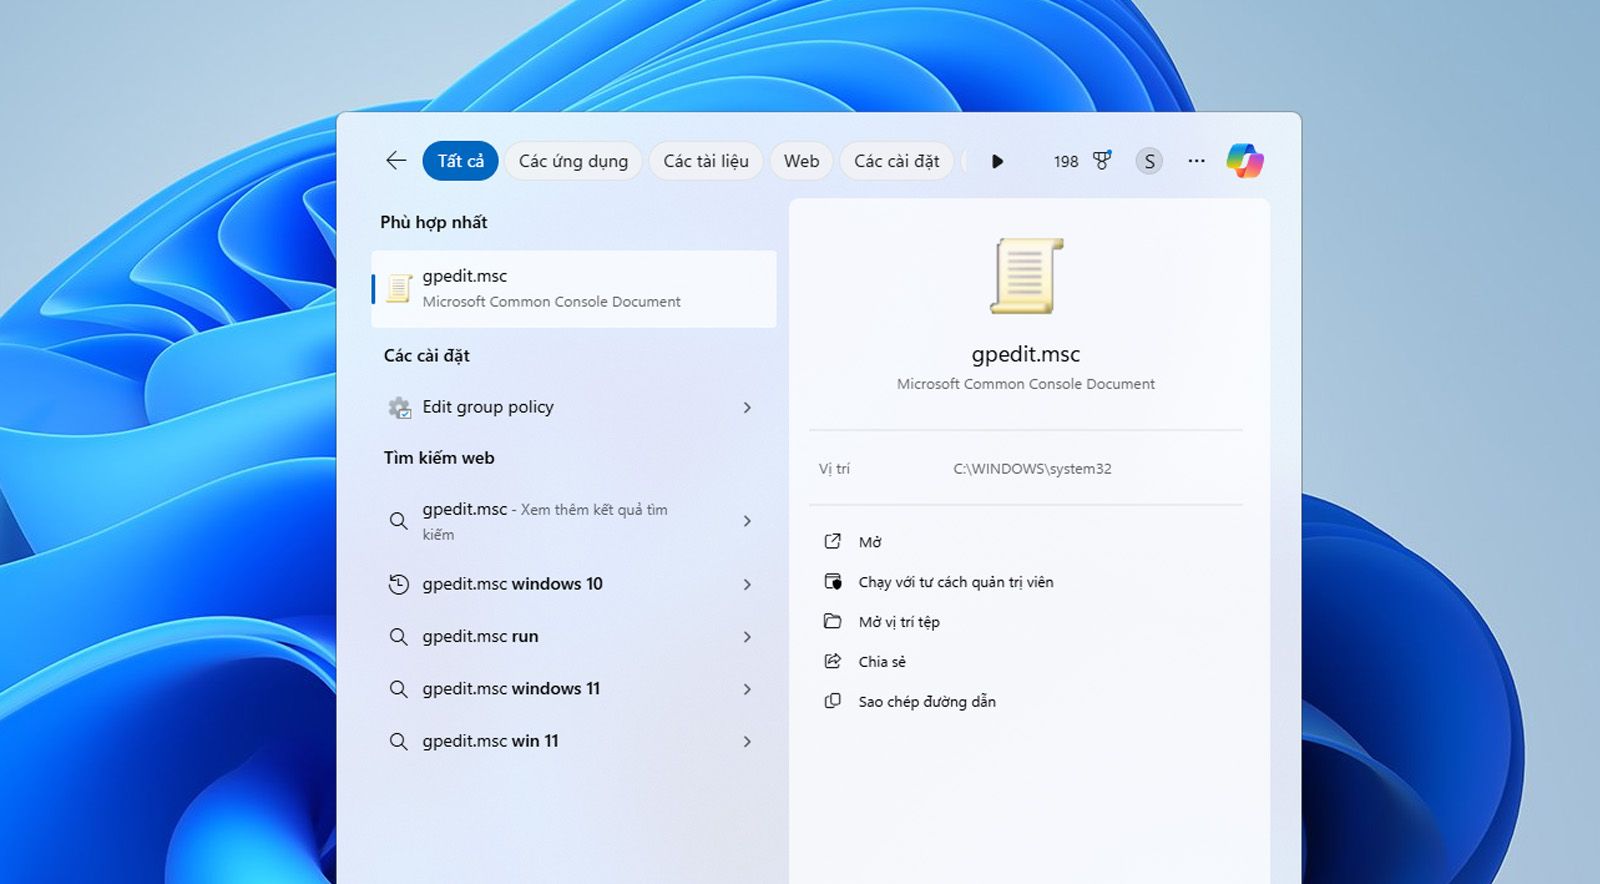This screenshot has width=1600, height=884.
Task: Click the open icon next to Mở
Action: pos(832,541)
